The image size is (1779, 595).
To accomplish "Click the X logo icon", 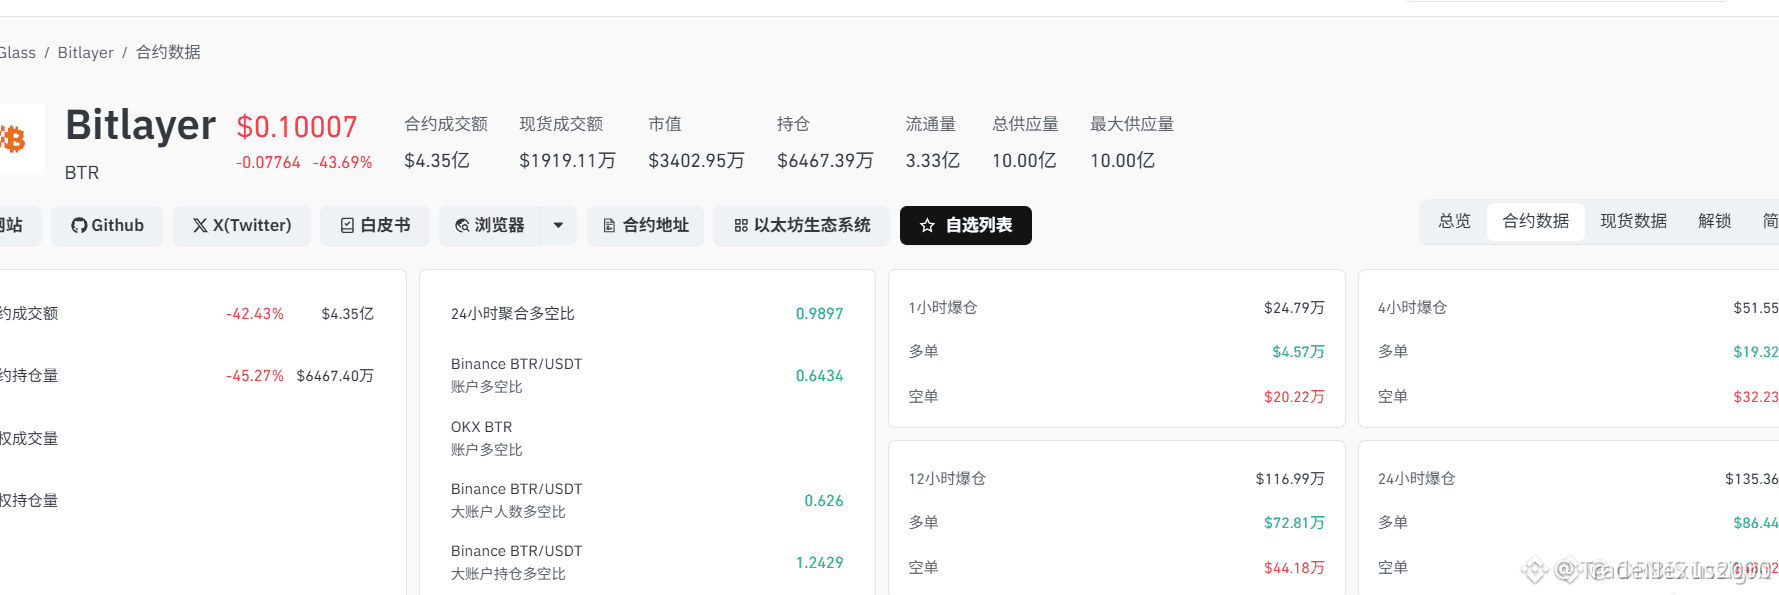I will point(200,226).
